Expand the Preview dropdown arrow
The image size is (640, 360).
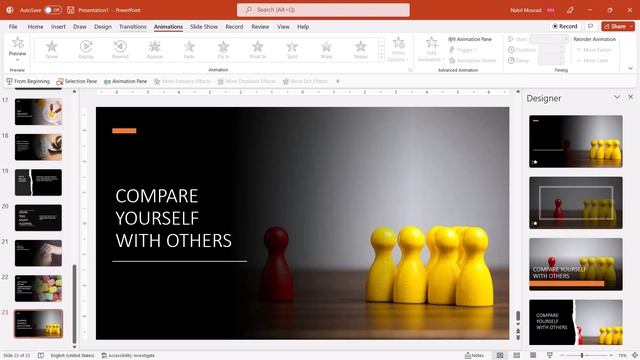[17, 60]
